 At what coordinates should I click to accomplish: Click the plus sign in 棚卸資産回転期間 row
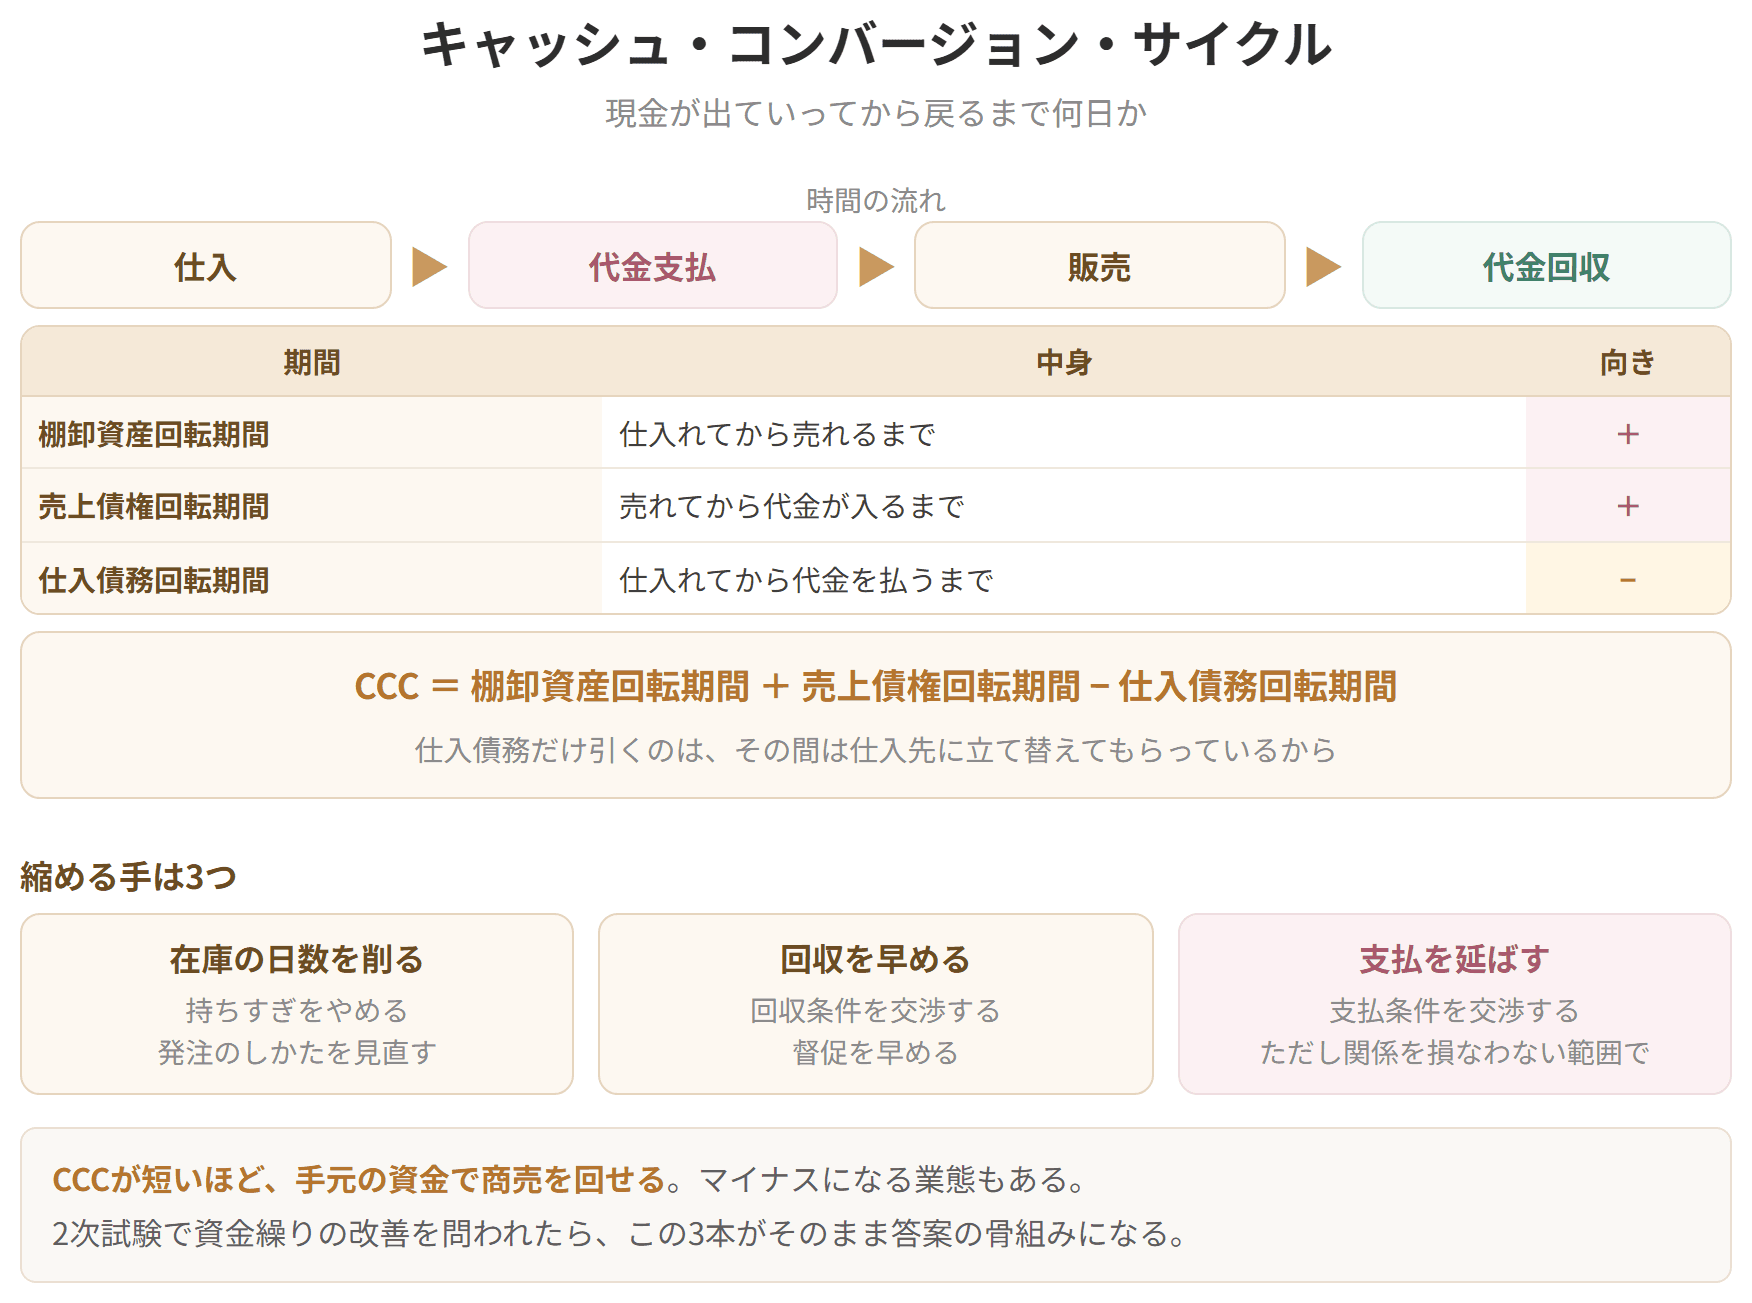[1628, 434]
